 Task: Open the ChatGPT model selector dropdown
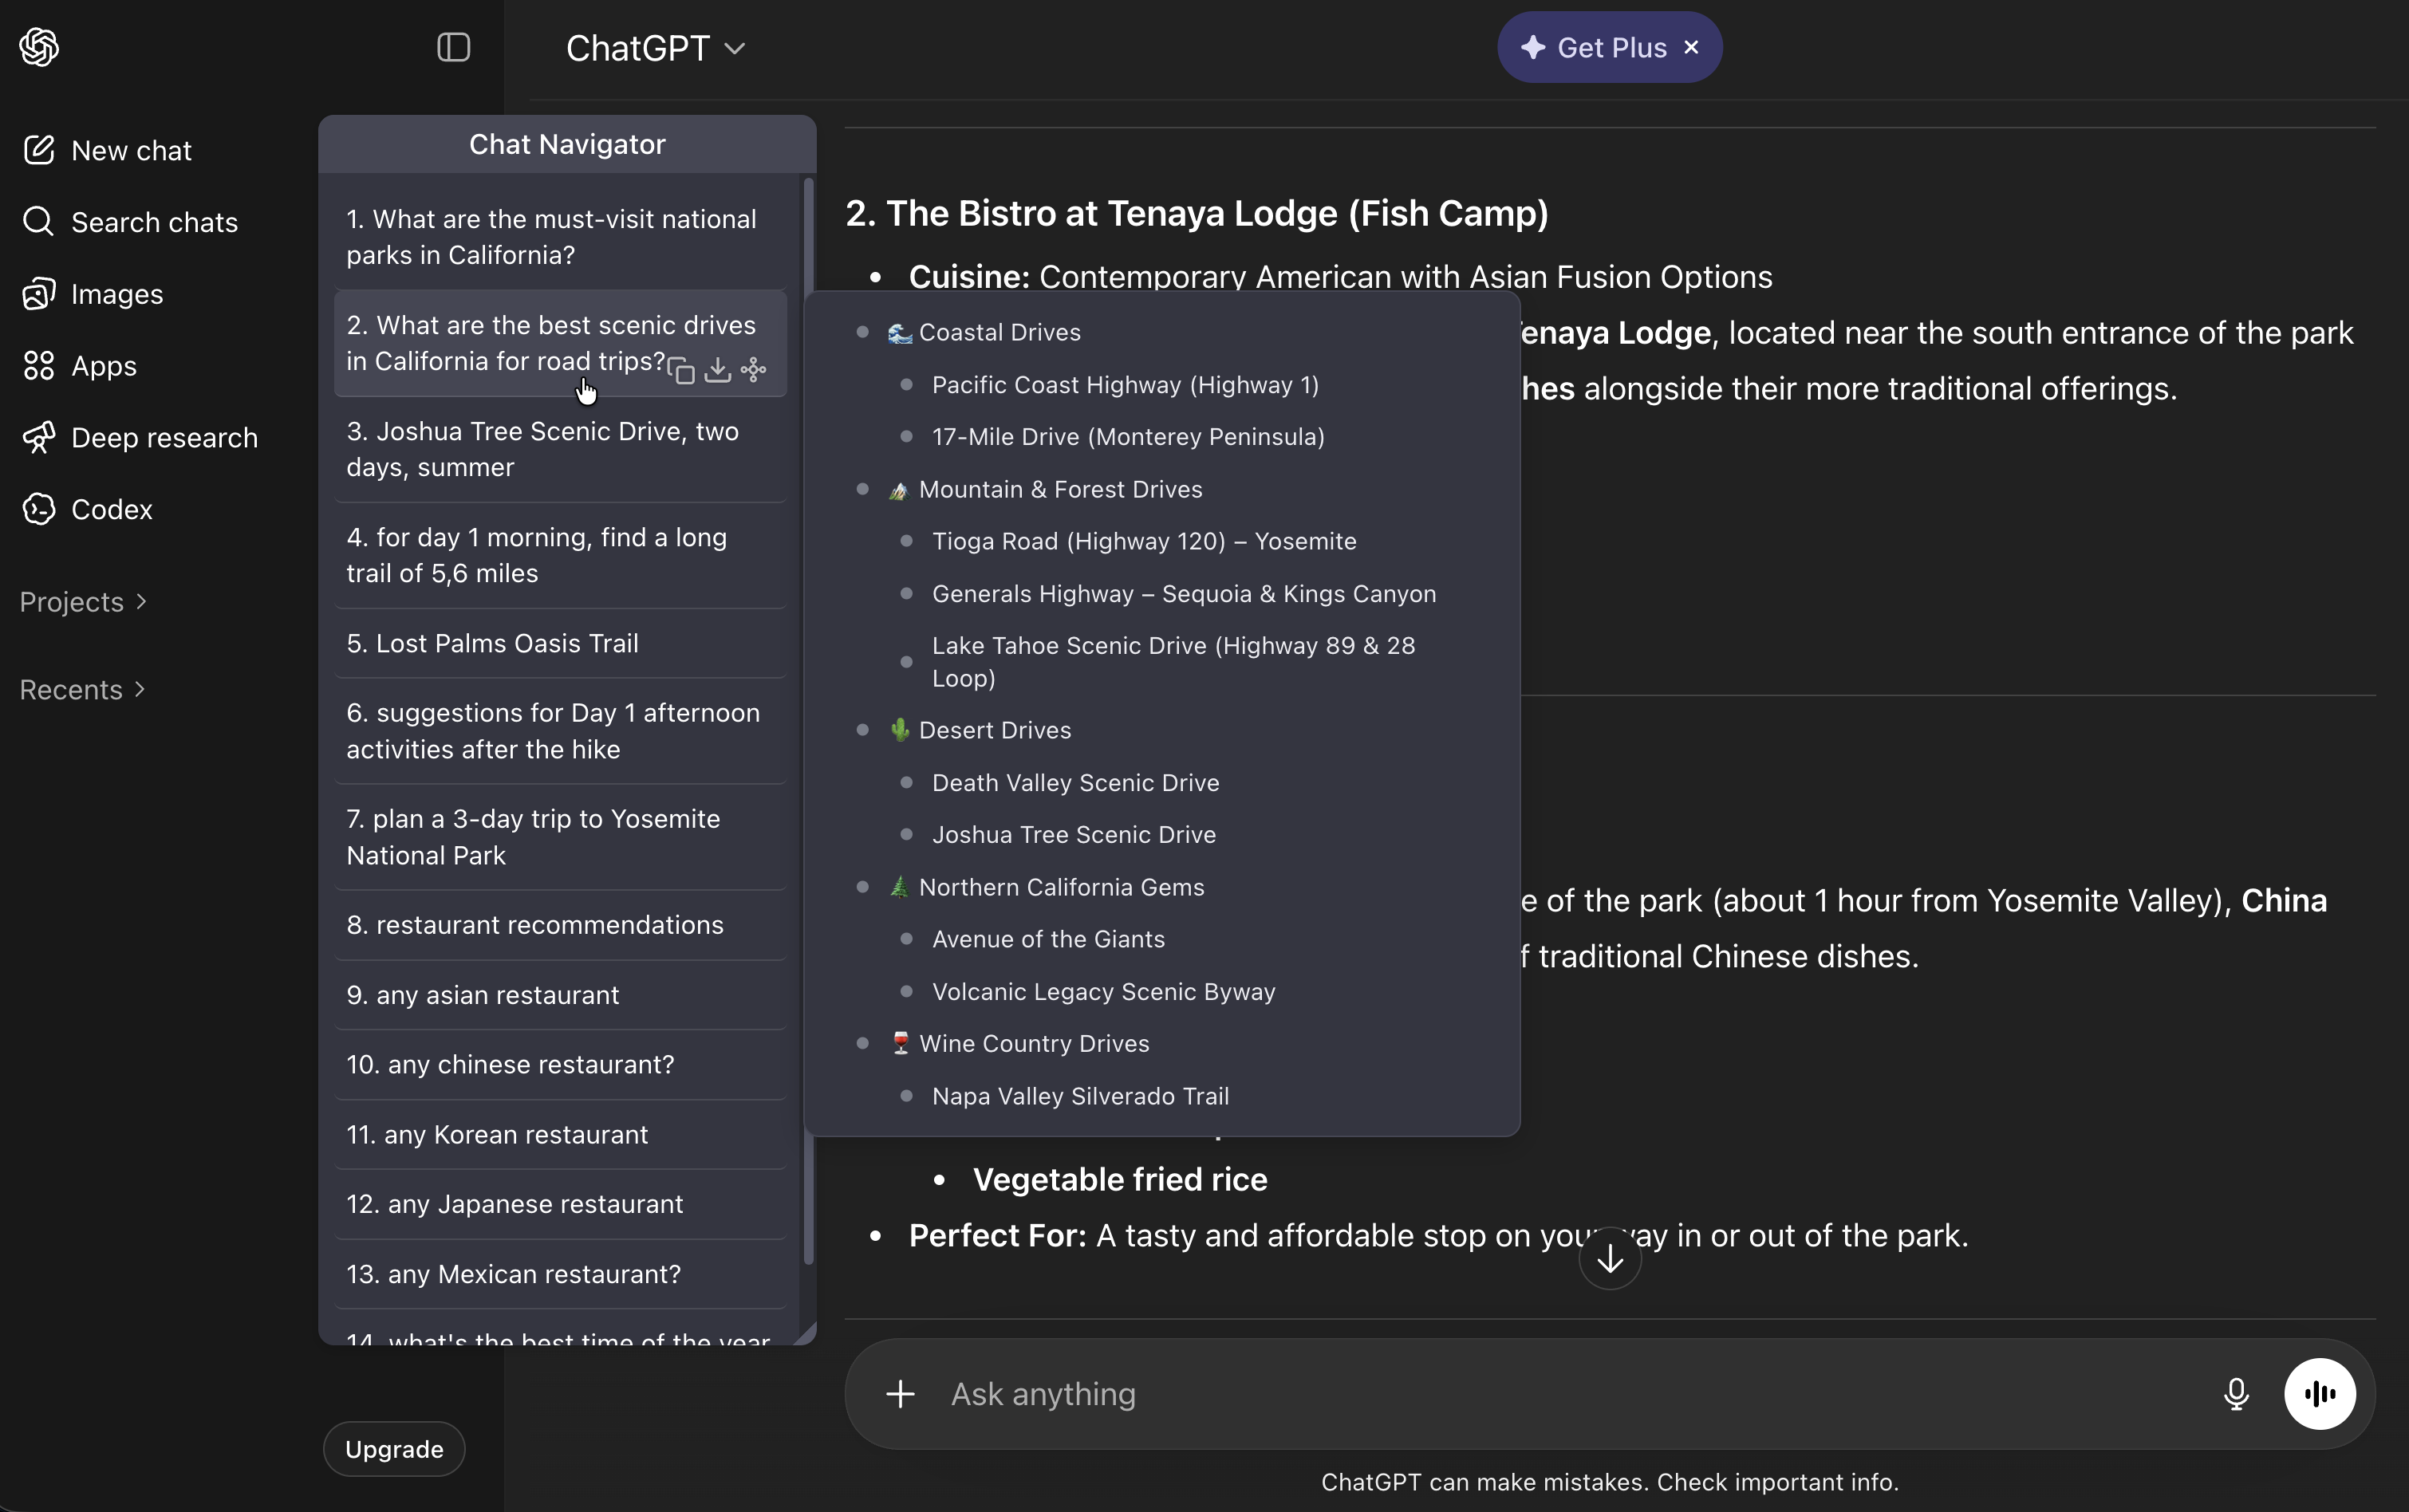click(655, 48)
